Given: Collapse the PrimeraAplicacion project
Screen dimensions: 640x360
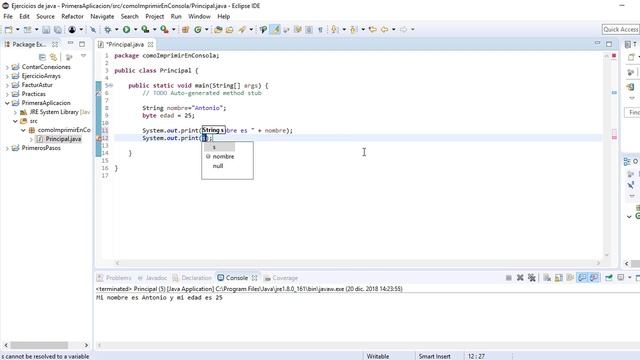Looking at the screenshot, I should pos(7,103).
